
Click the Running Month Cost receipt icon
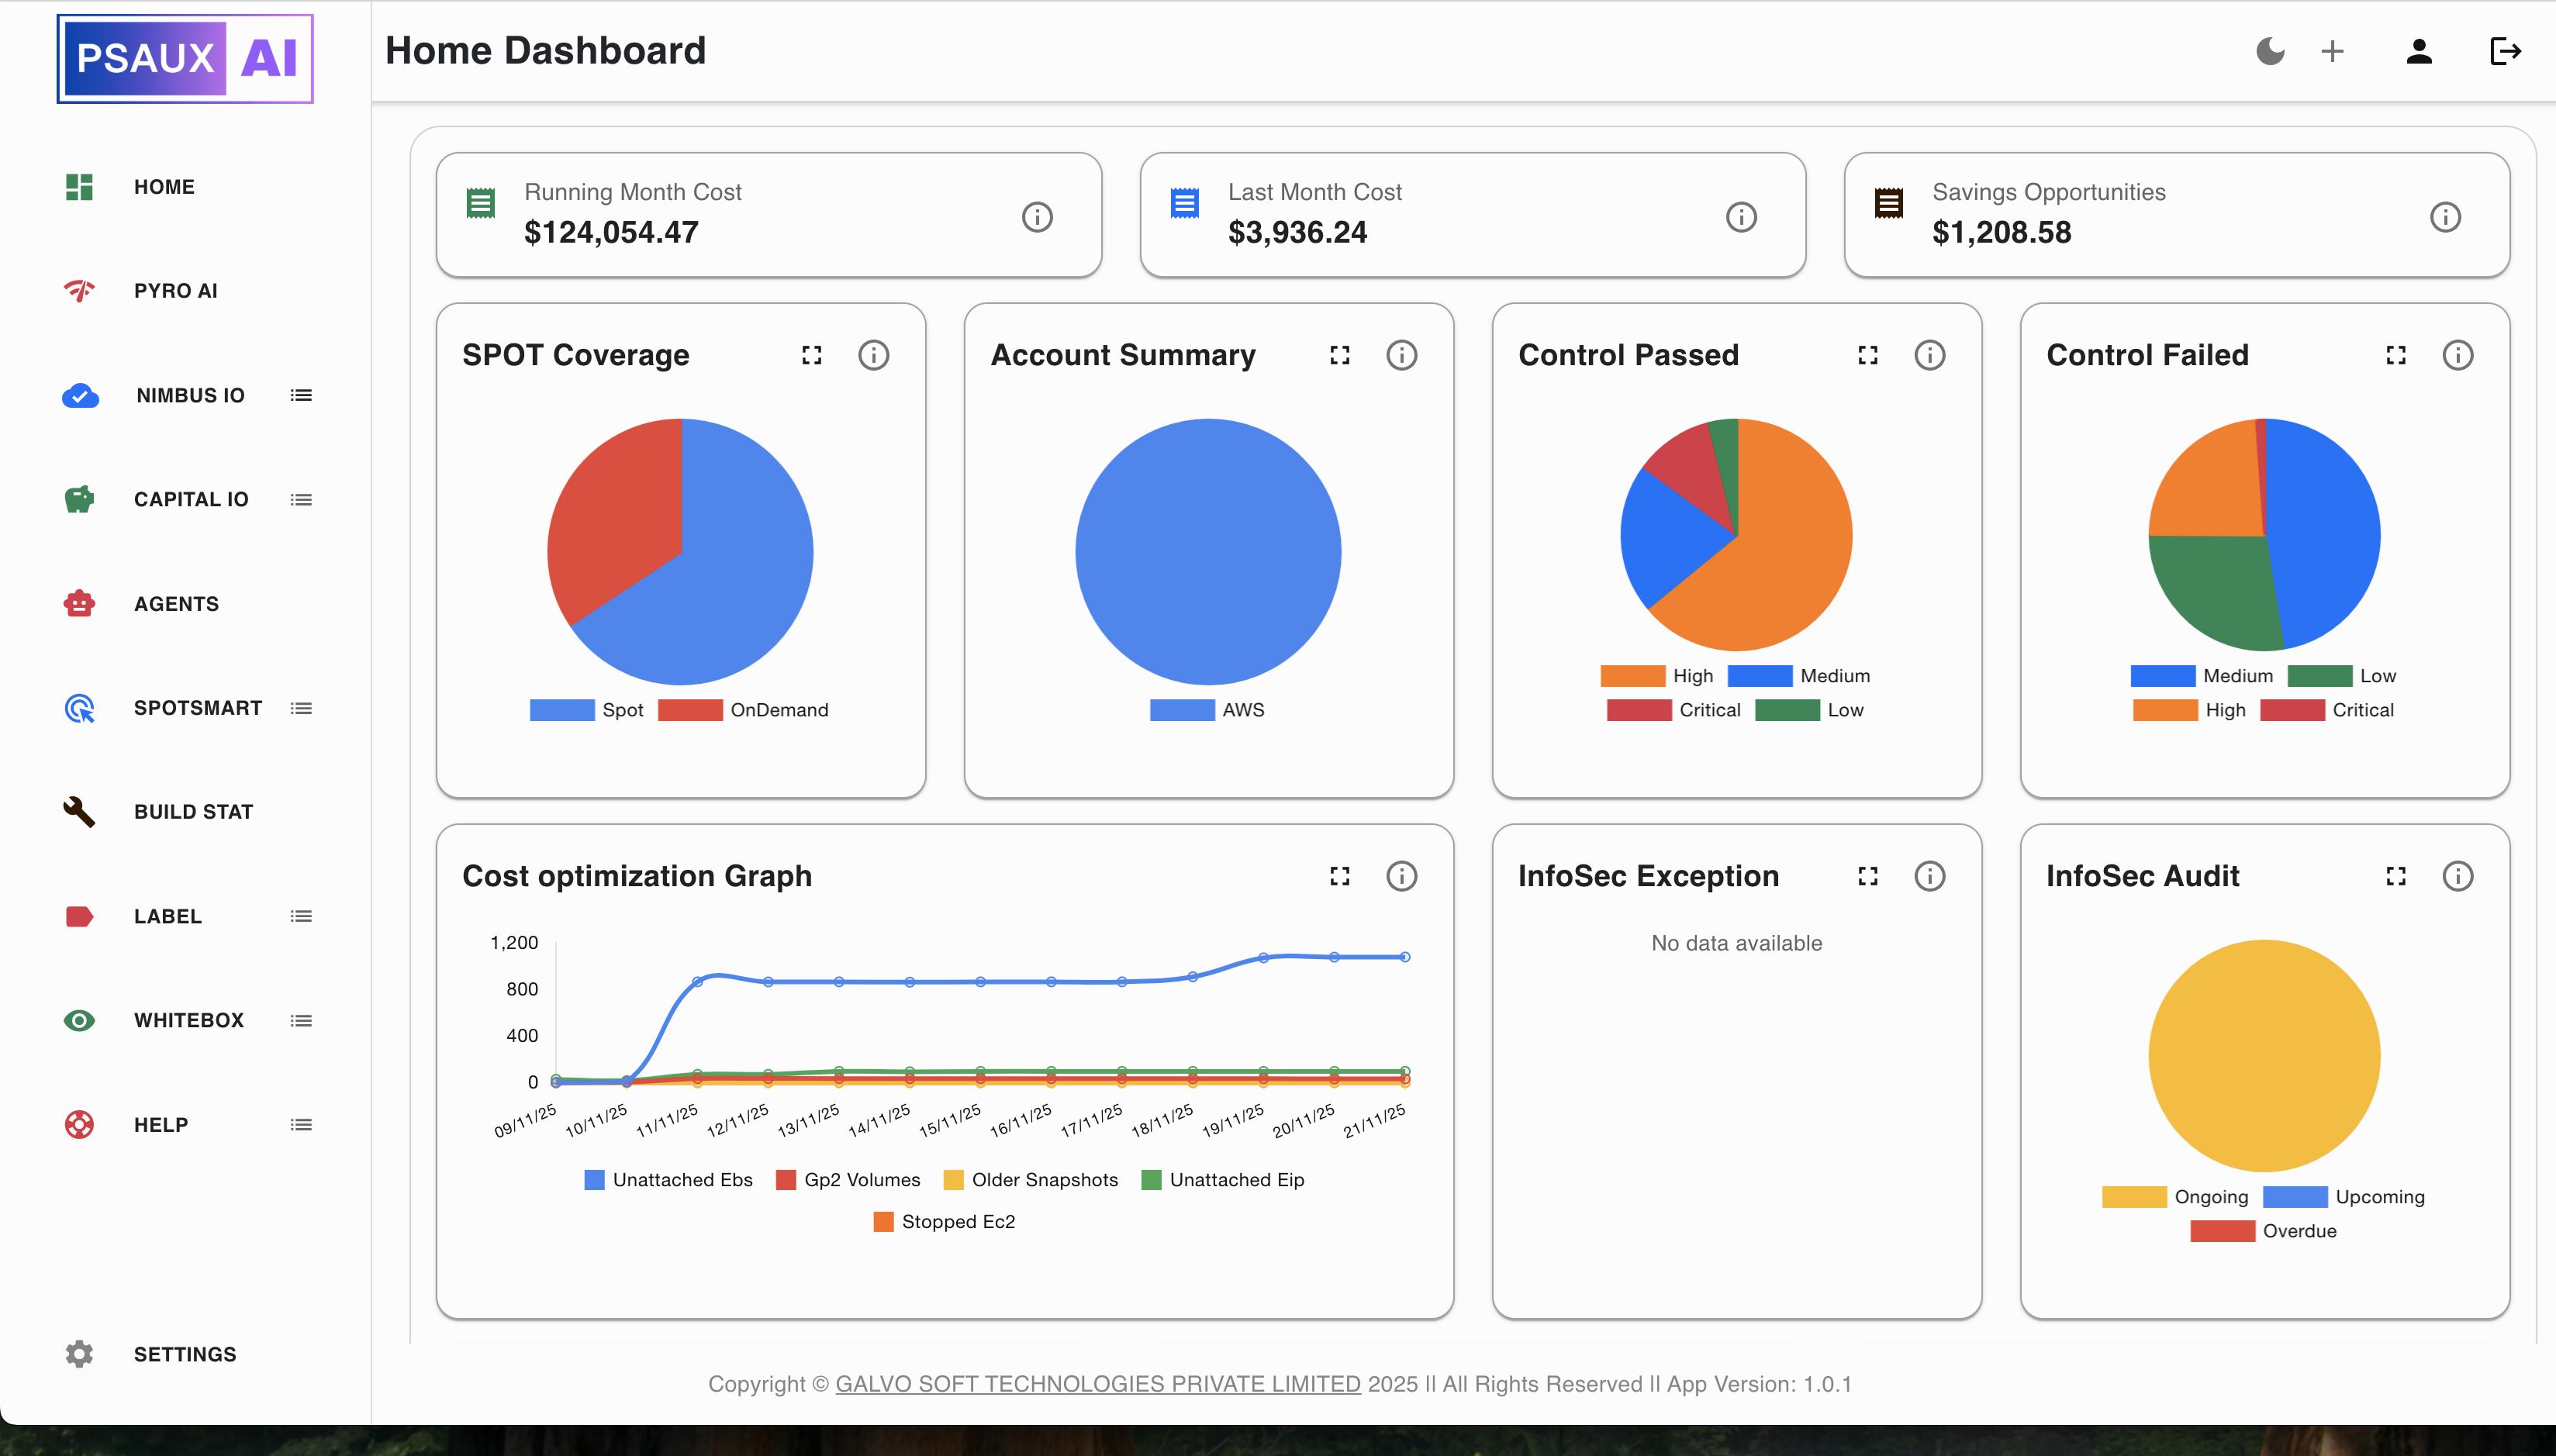click(481, 204)
